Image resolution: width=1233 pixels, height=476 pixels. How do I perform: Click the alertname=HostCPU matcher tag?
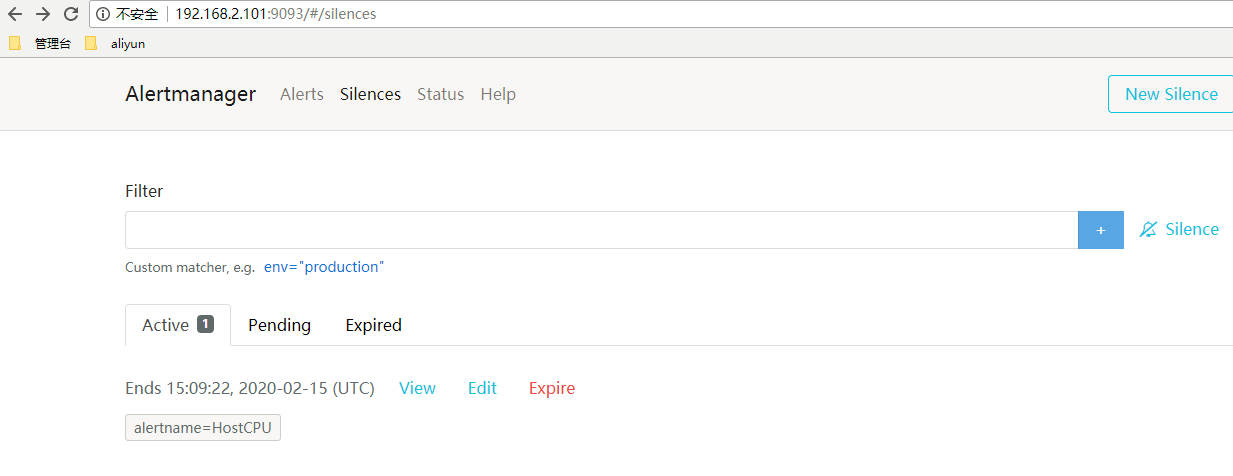pyautogui.click(x=203, y=428)
